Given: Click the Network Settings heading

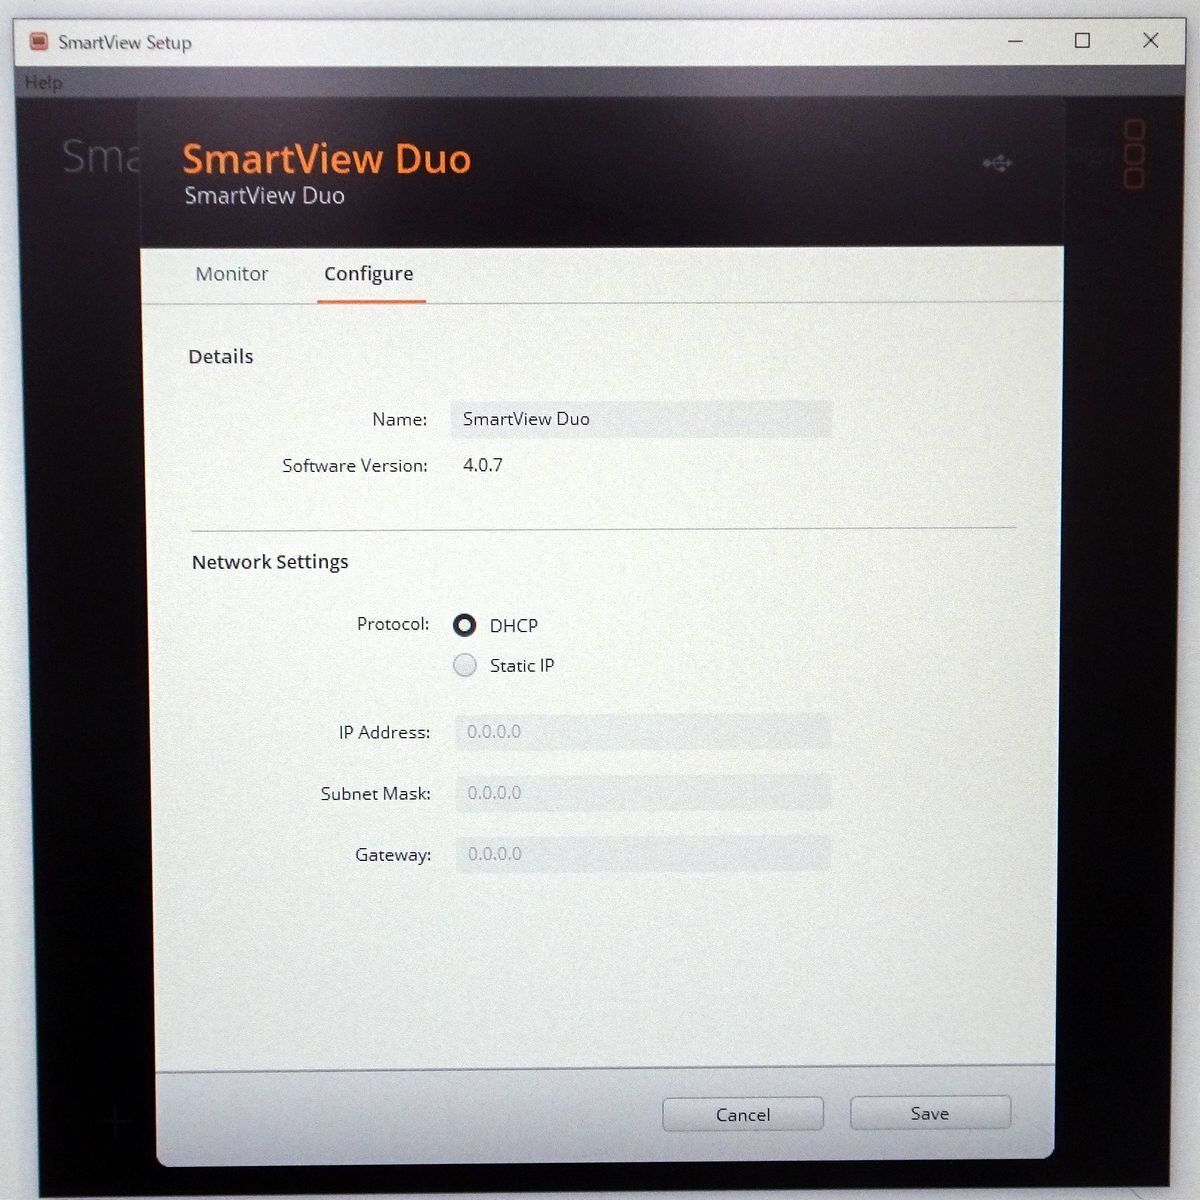Looking at the screenshot, I should [x=270, y=562].
